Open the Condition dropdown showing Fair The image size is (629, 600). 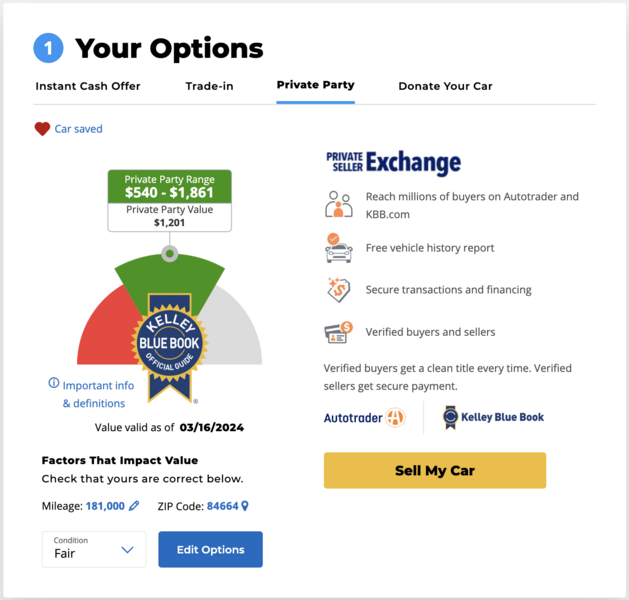coord(94,549)
